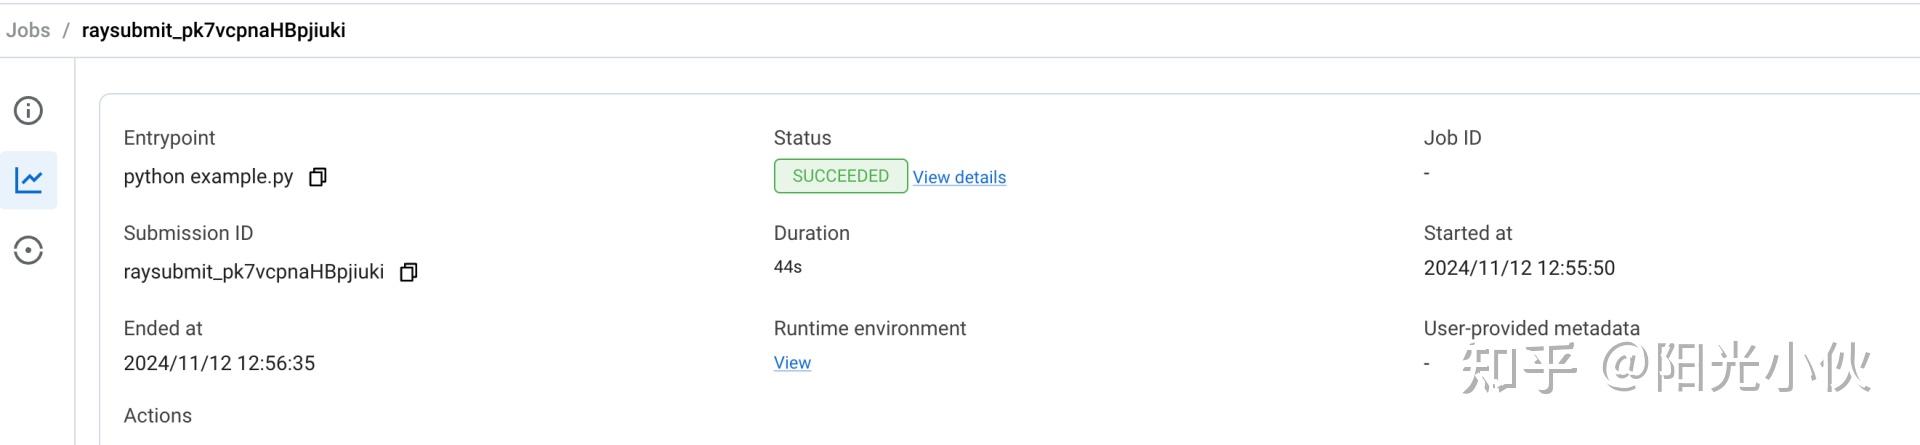Open the info icon in sidebar
The height and width of the screenshot is (445, 1920).
(x=28, y=110)
